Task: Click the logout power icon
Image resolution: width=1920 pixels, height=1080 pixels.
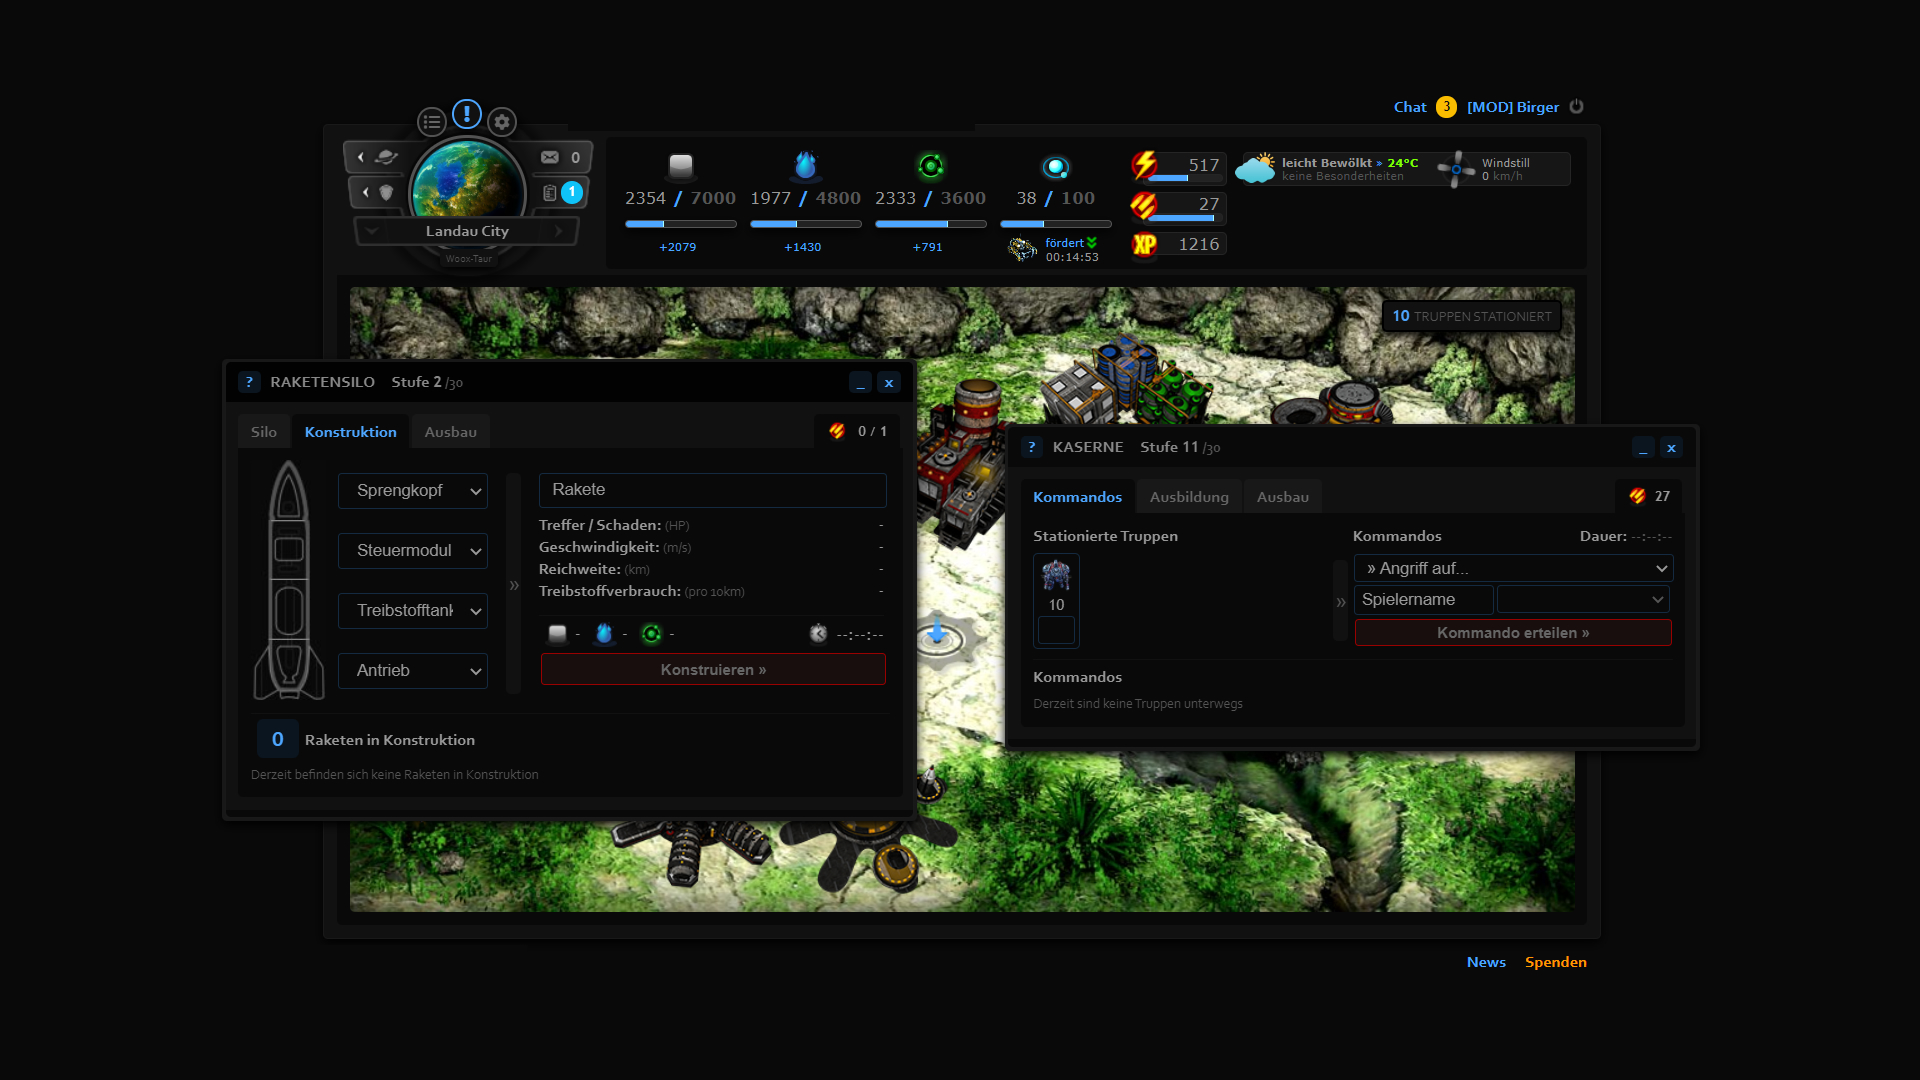Action: [1577, 106]
